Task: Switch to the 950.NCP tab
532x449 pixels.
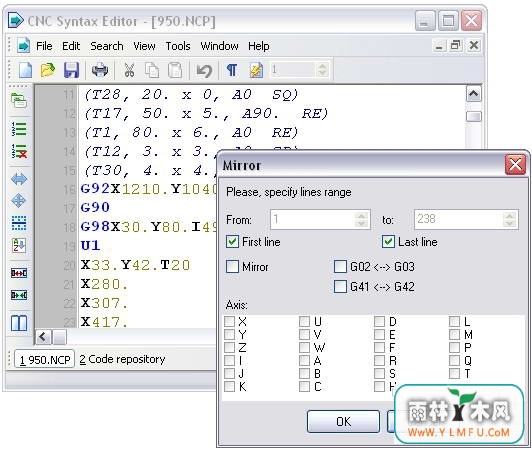Action: pos(44,359)
